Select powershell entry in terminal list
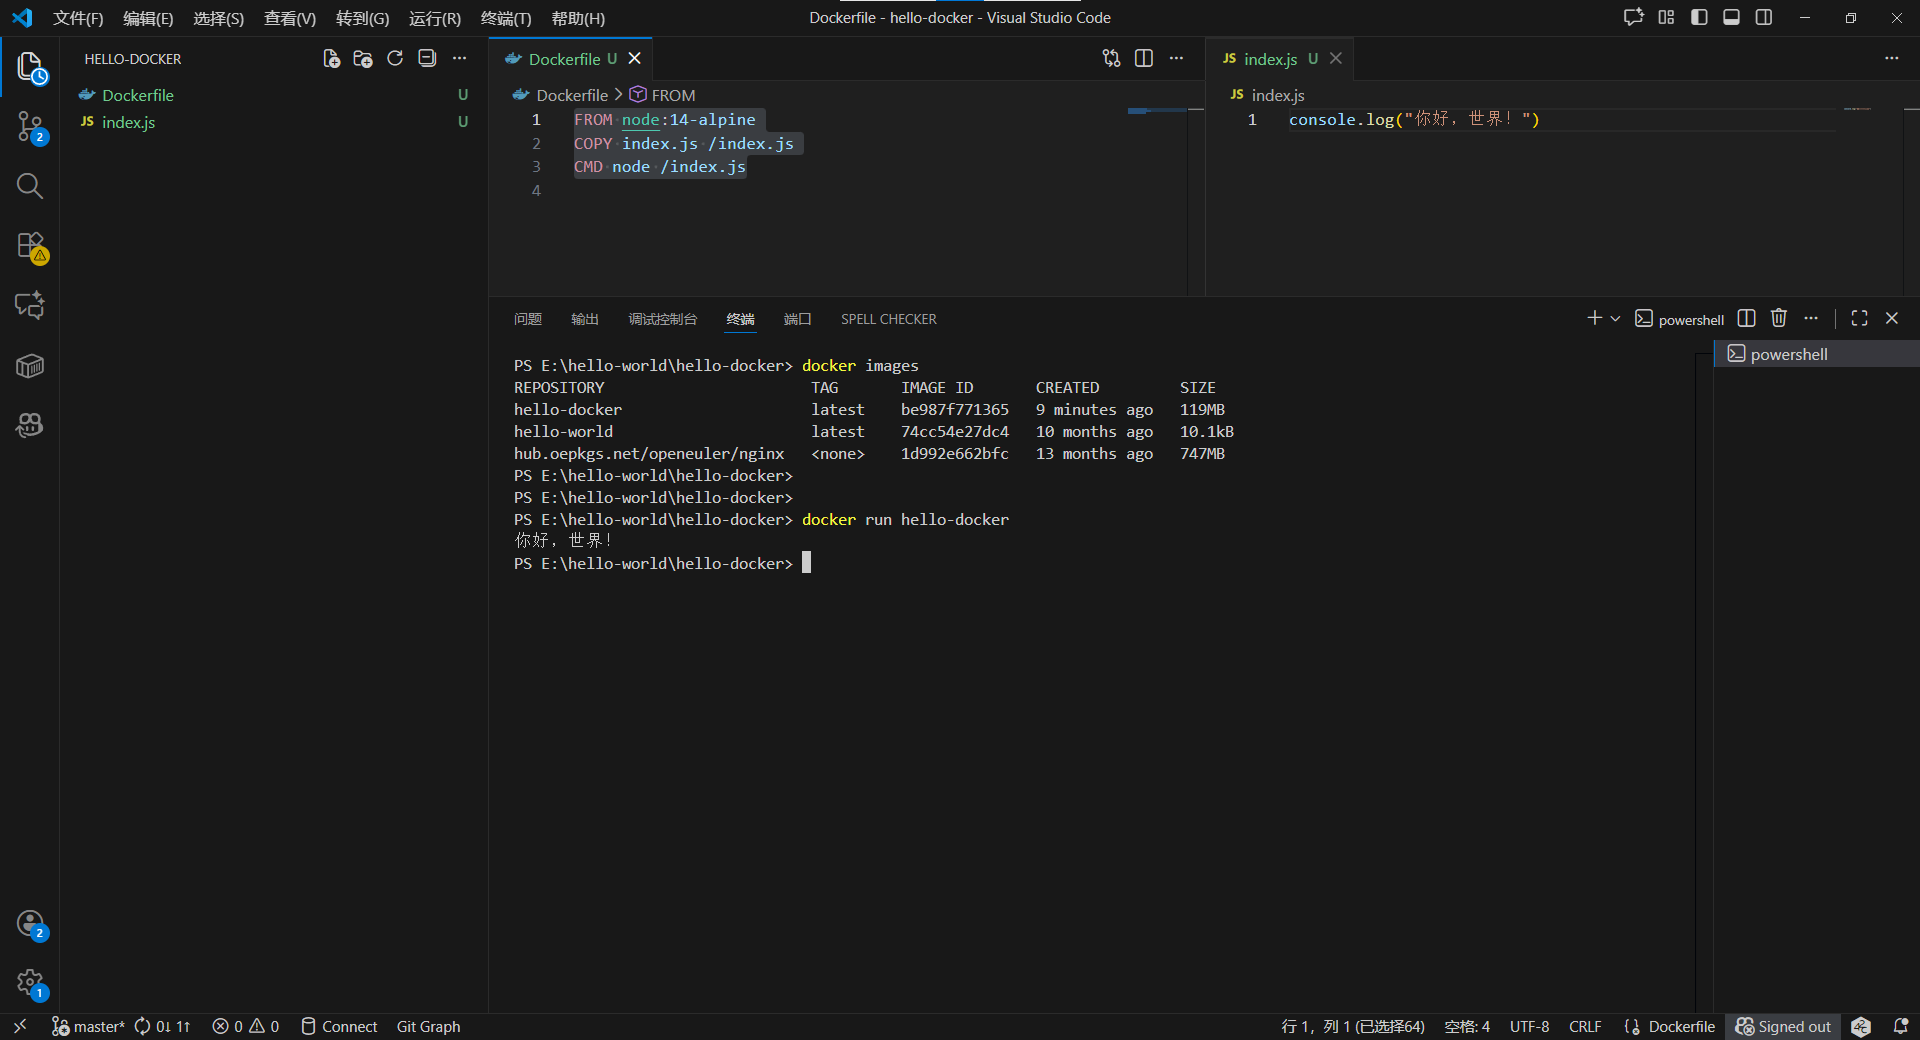This screenshot has height=1040, width=1920. point(1817,354)
